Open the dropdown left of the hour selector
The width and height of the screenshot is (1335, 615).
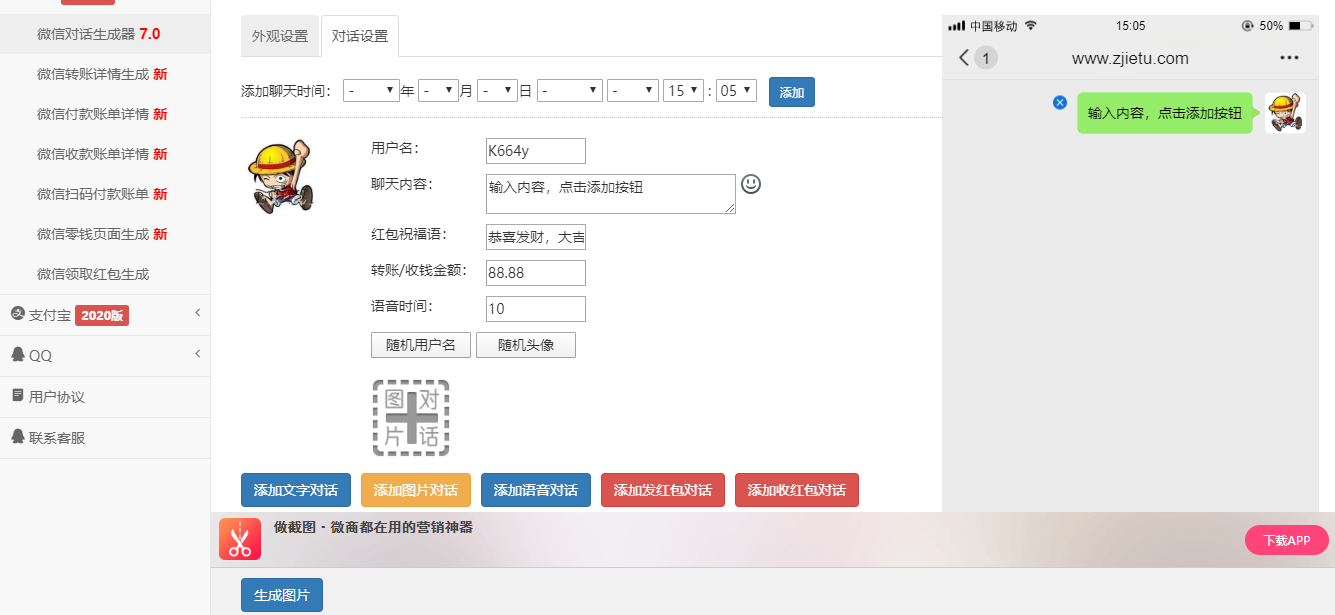(x=633, y=91)
